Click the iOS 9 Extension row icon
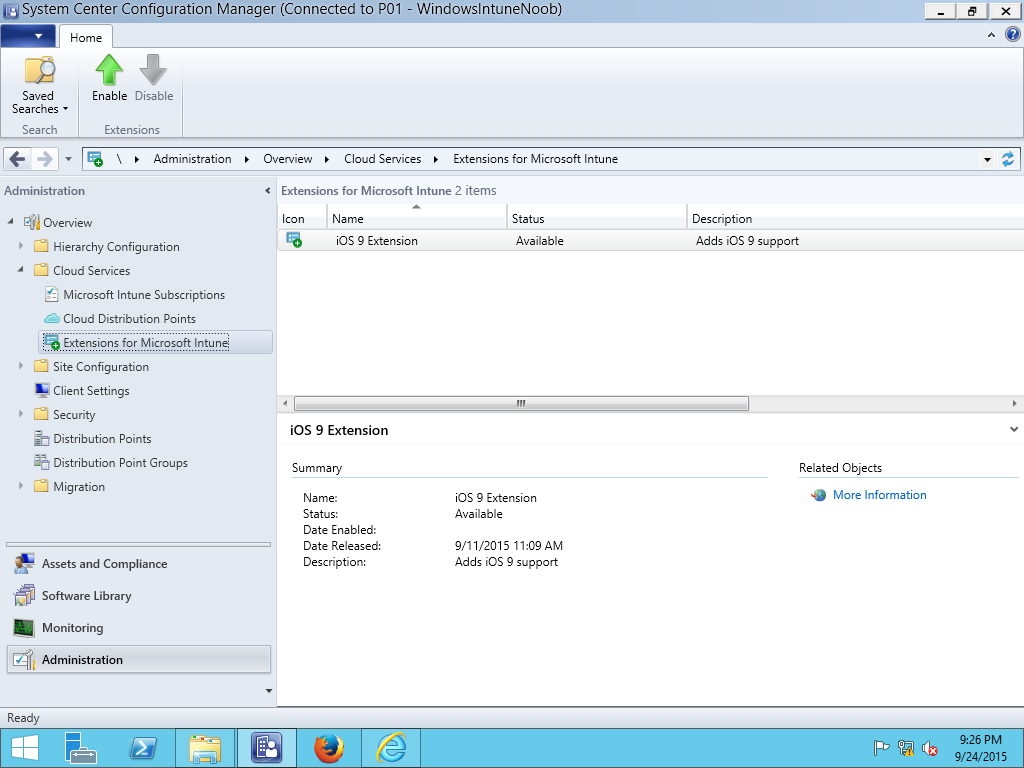The width and height of the screenshot is (1024, 768). (294, 240)
